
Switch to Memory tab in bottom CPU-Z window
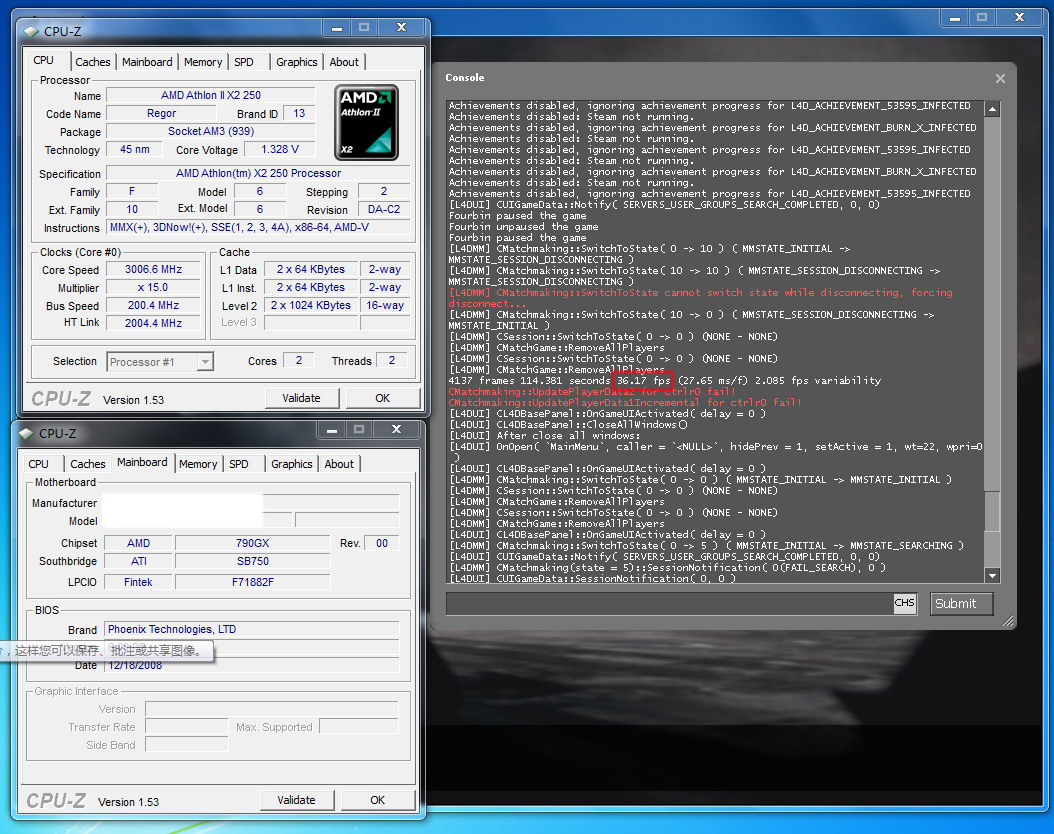click(198, 464)
